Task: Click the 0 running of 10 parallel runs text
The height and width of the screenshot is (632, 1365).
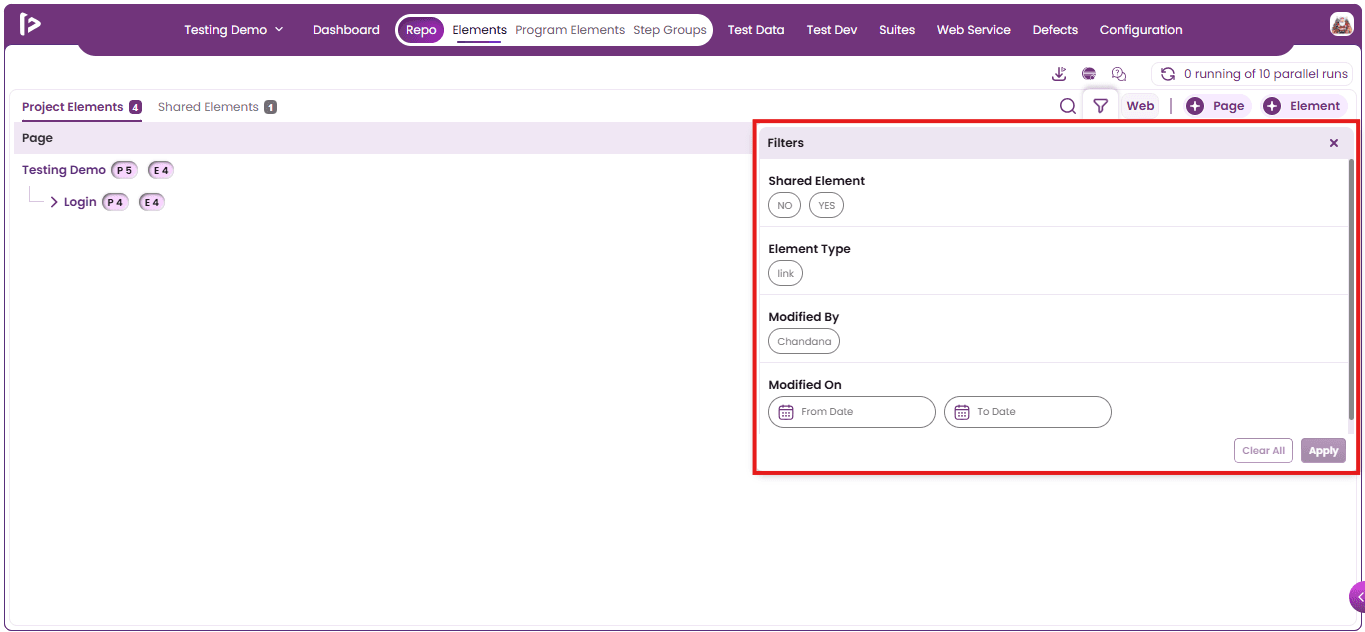Action: (x=1266, y=74)
